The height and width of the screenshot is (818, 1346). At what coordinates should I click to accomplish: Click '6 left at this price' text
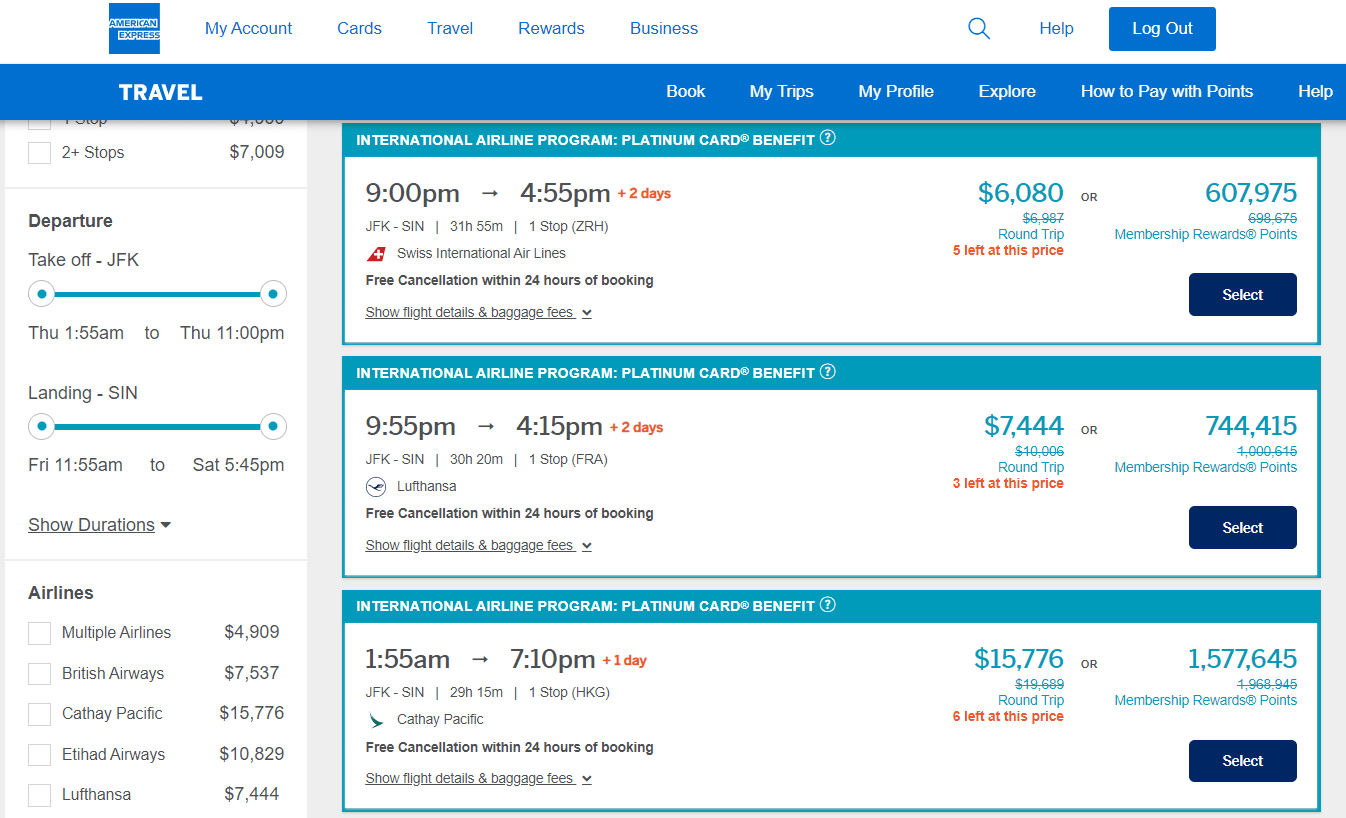point(1008,716)
